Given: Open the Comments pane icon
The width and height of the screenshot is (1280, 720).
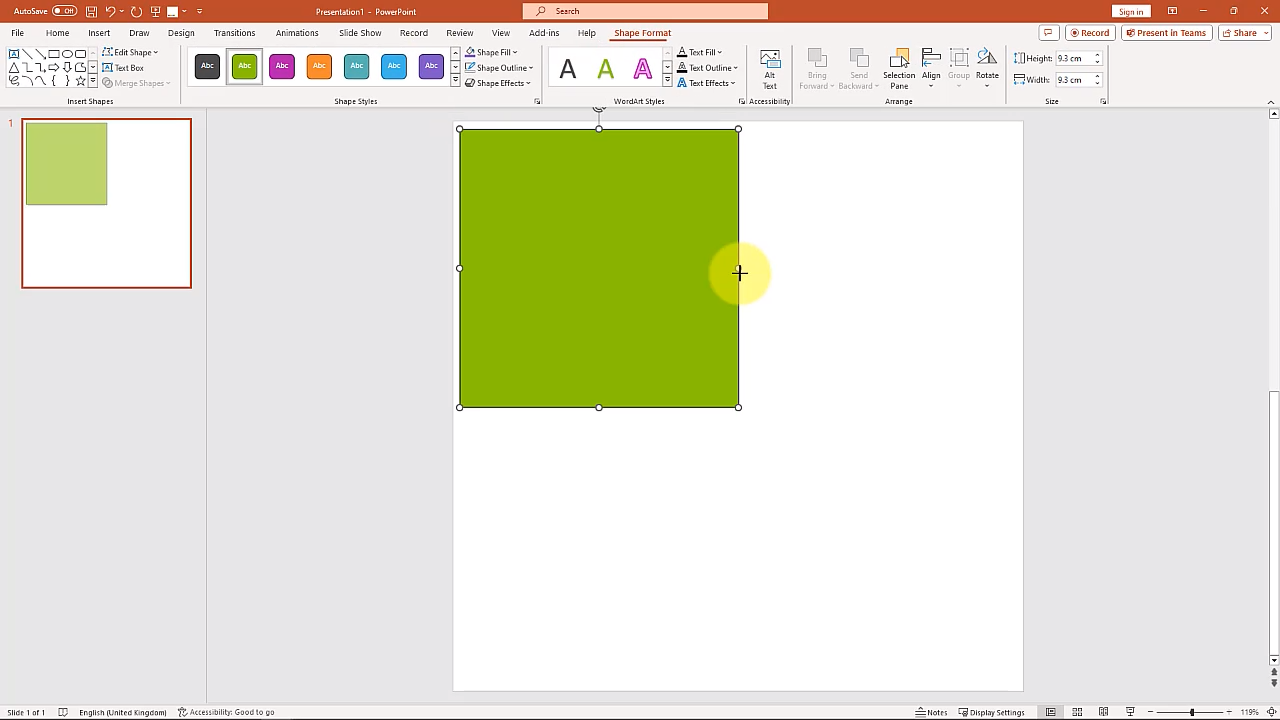Looking at the screenshot, I should click(1048, 33).
